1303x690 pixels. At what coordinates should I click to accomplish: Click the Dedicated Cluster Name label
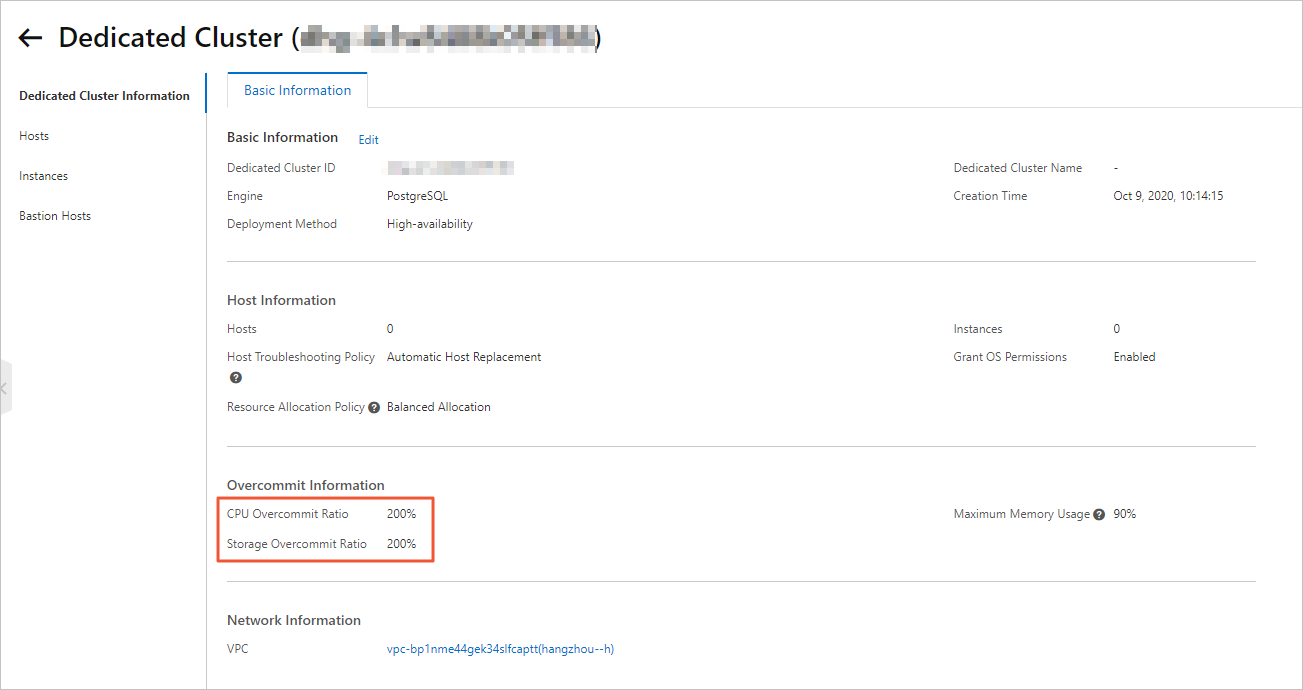pos(1018,168)
